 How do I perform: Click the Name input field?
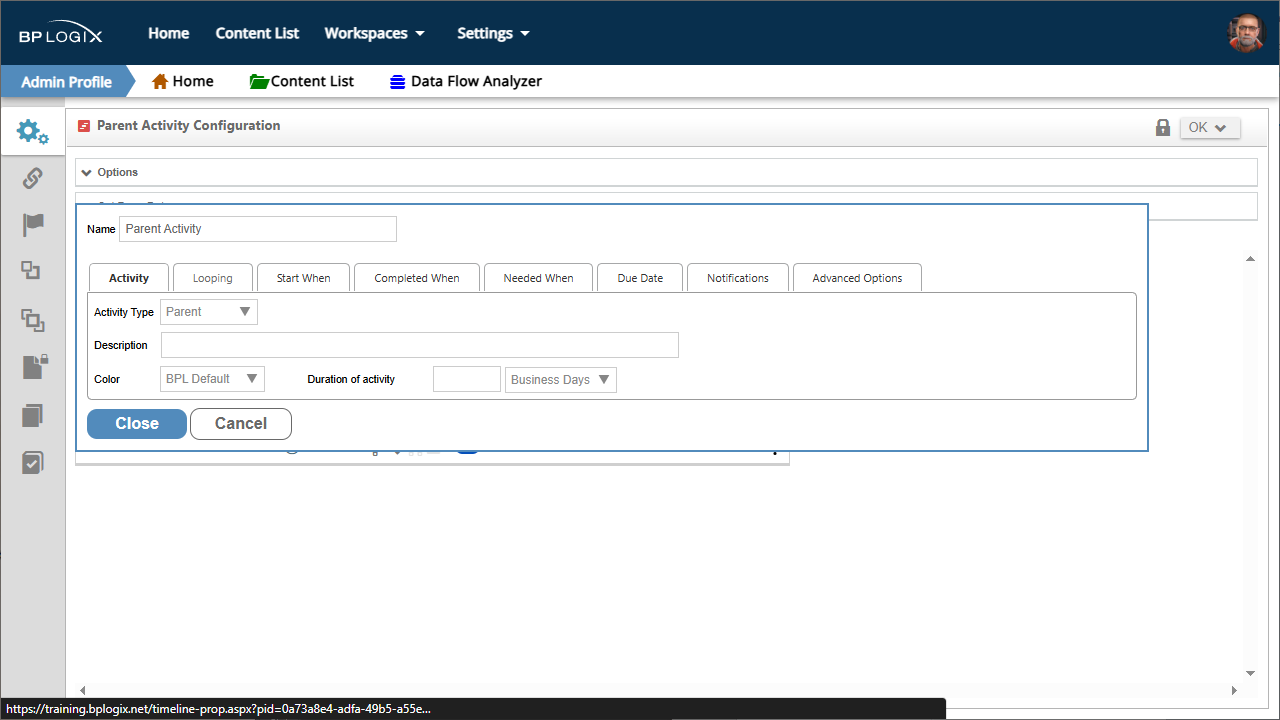pos(258,229)
